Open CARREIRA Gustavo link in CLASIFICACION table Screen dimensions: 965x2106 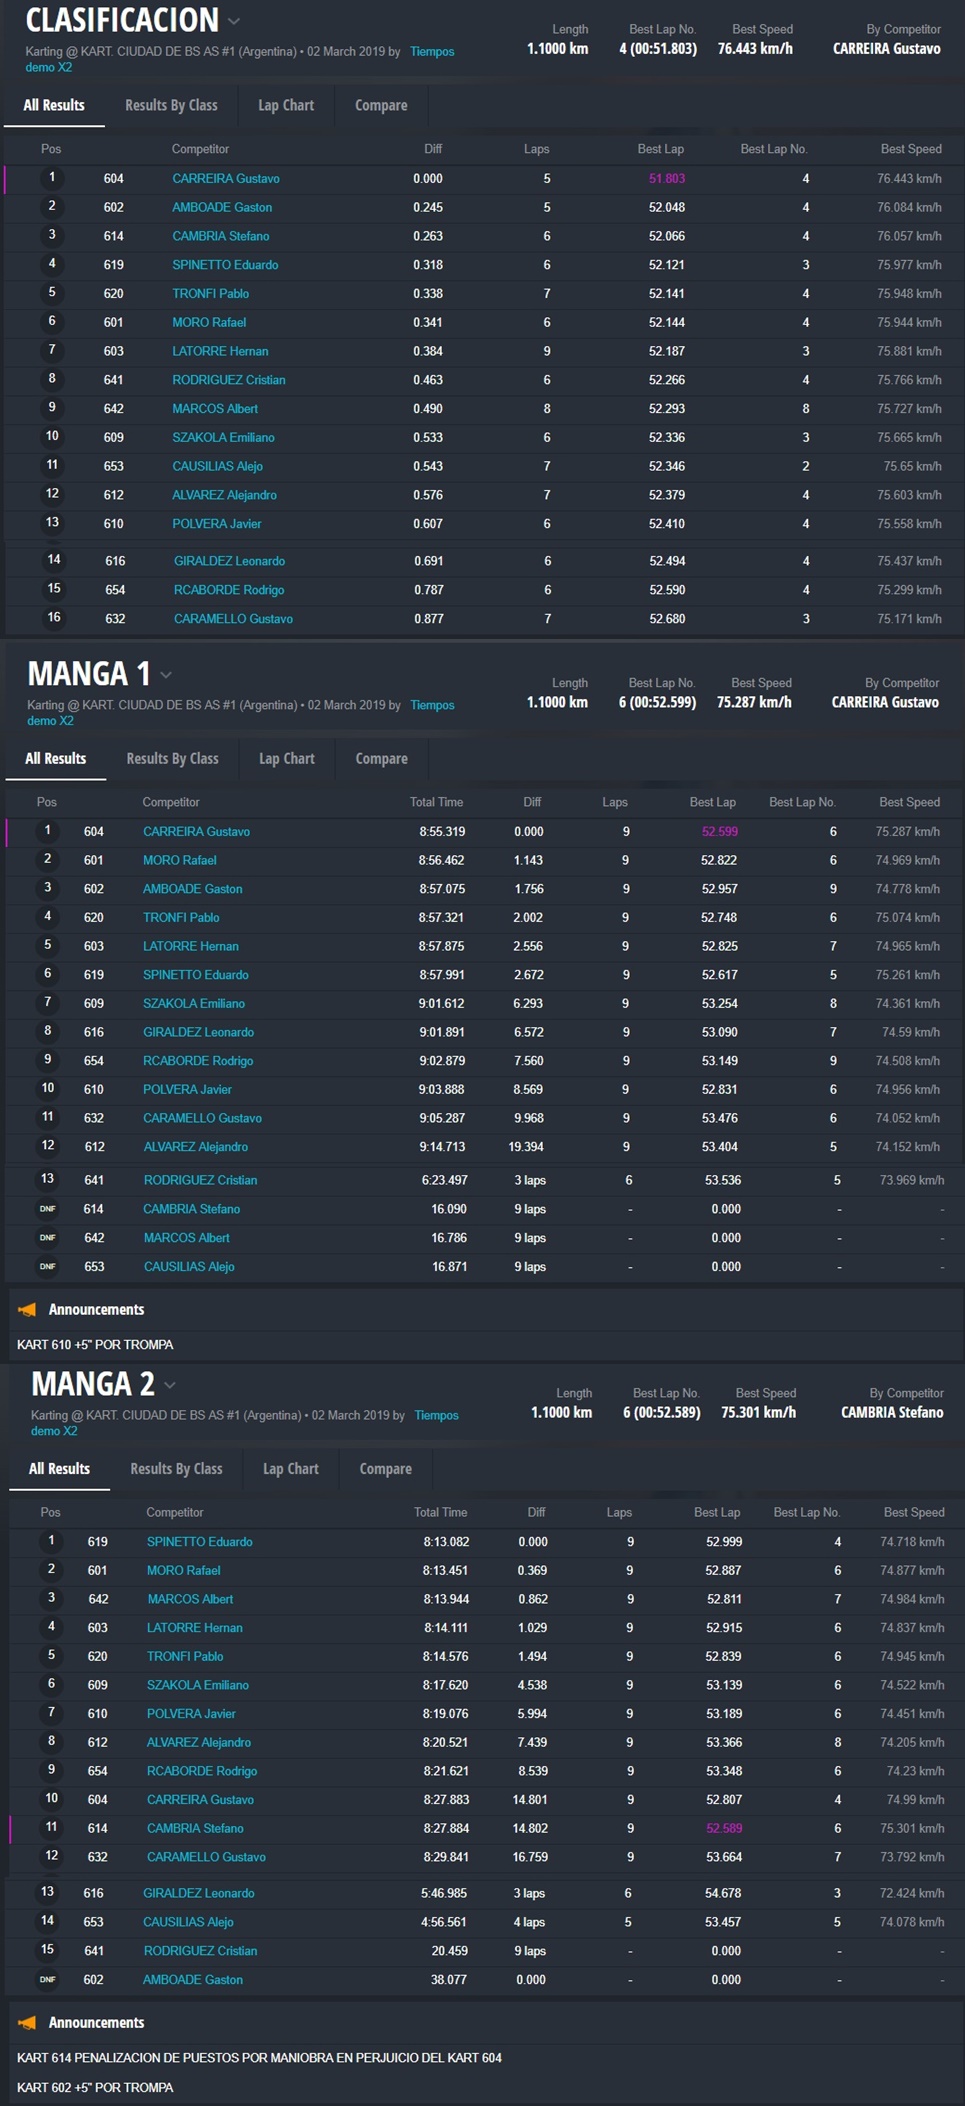(x=225, y=178)
